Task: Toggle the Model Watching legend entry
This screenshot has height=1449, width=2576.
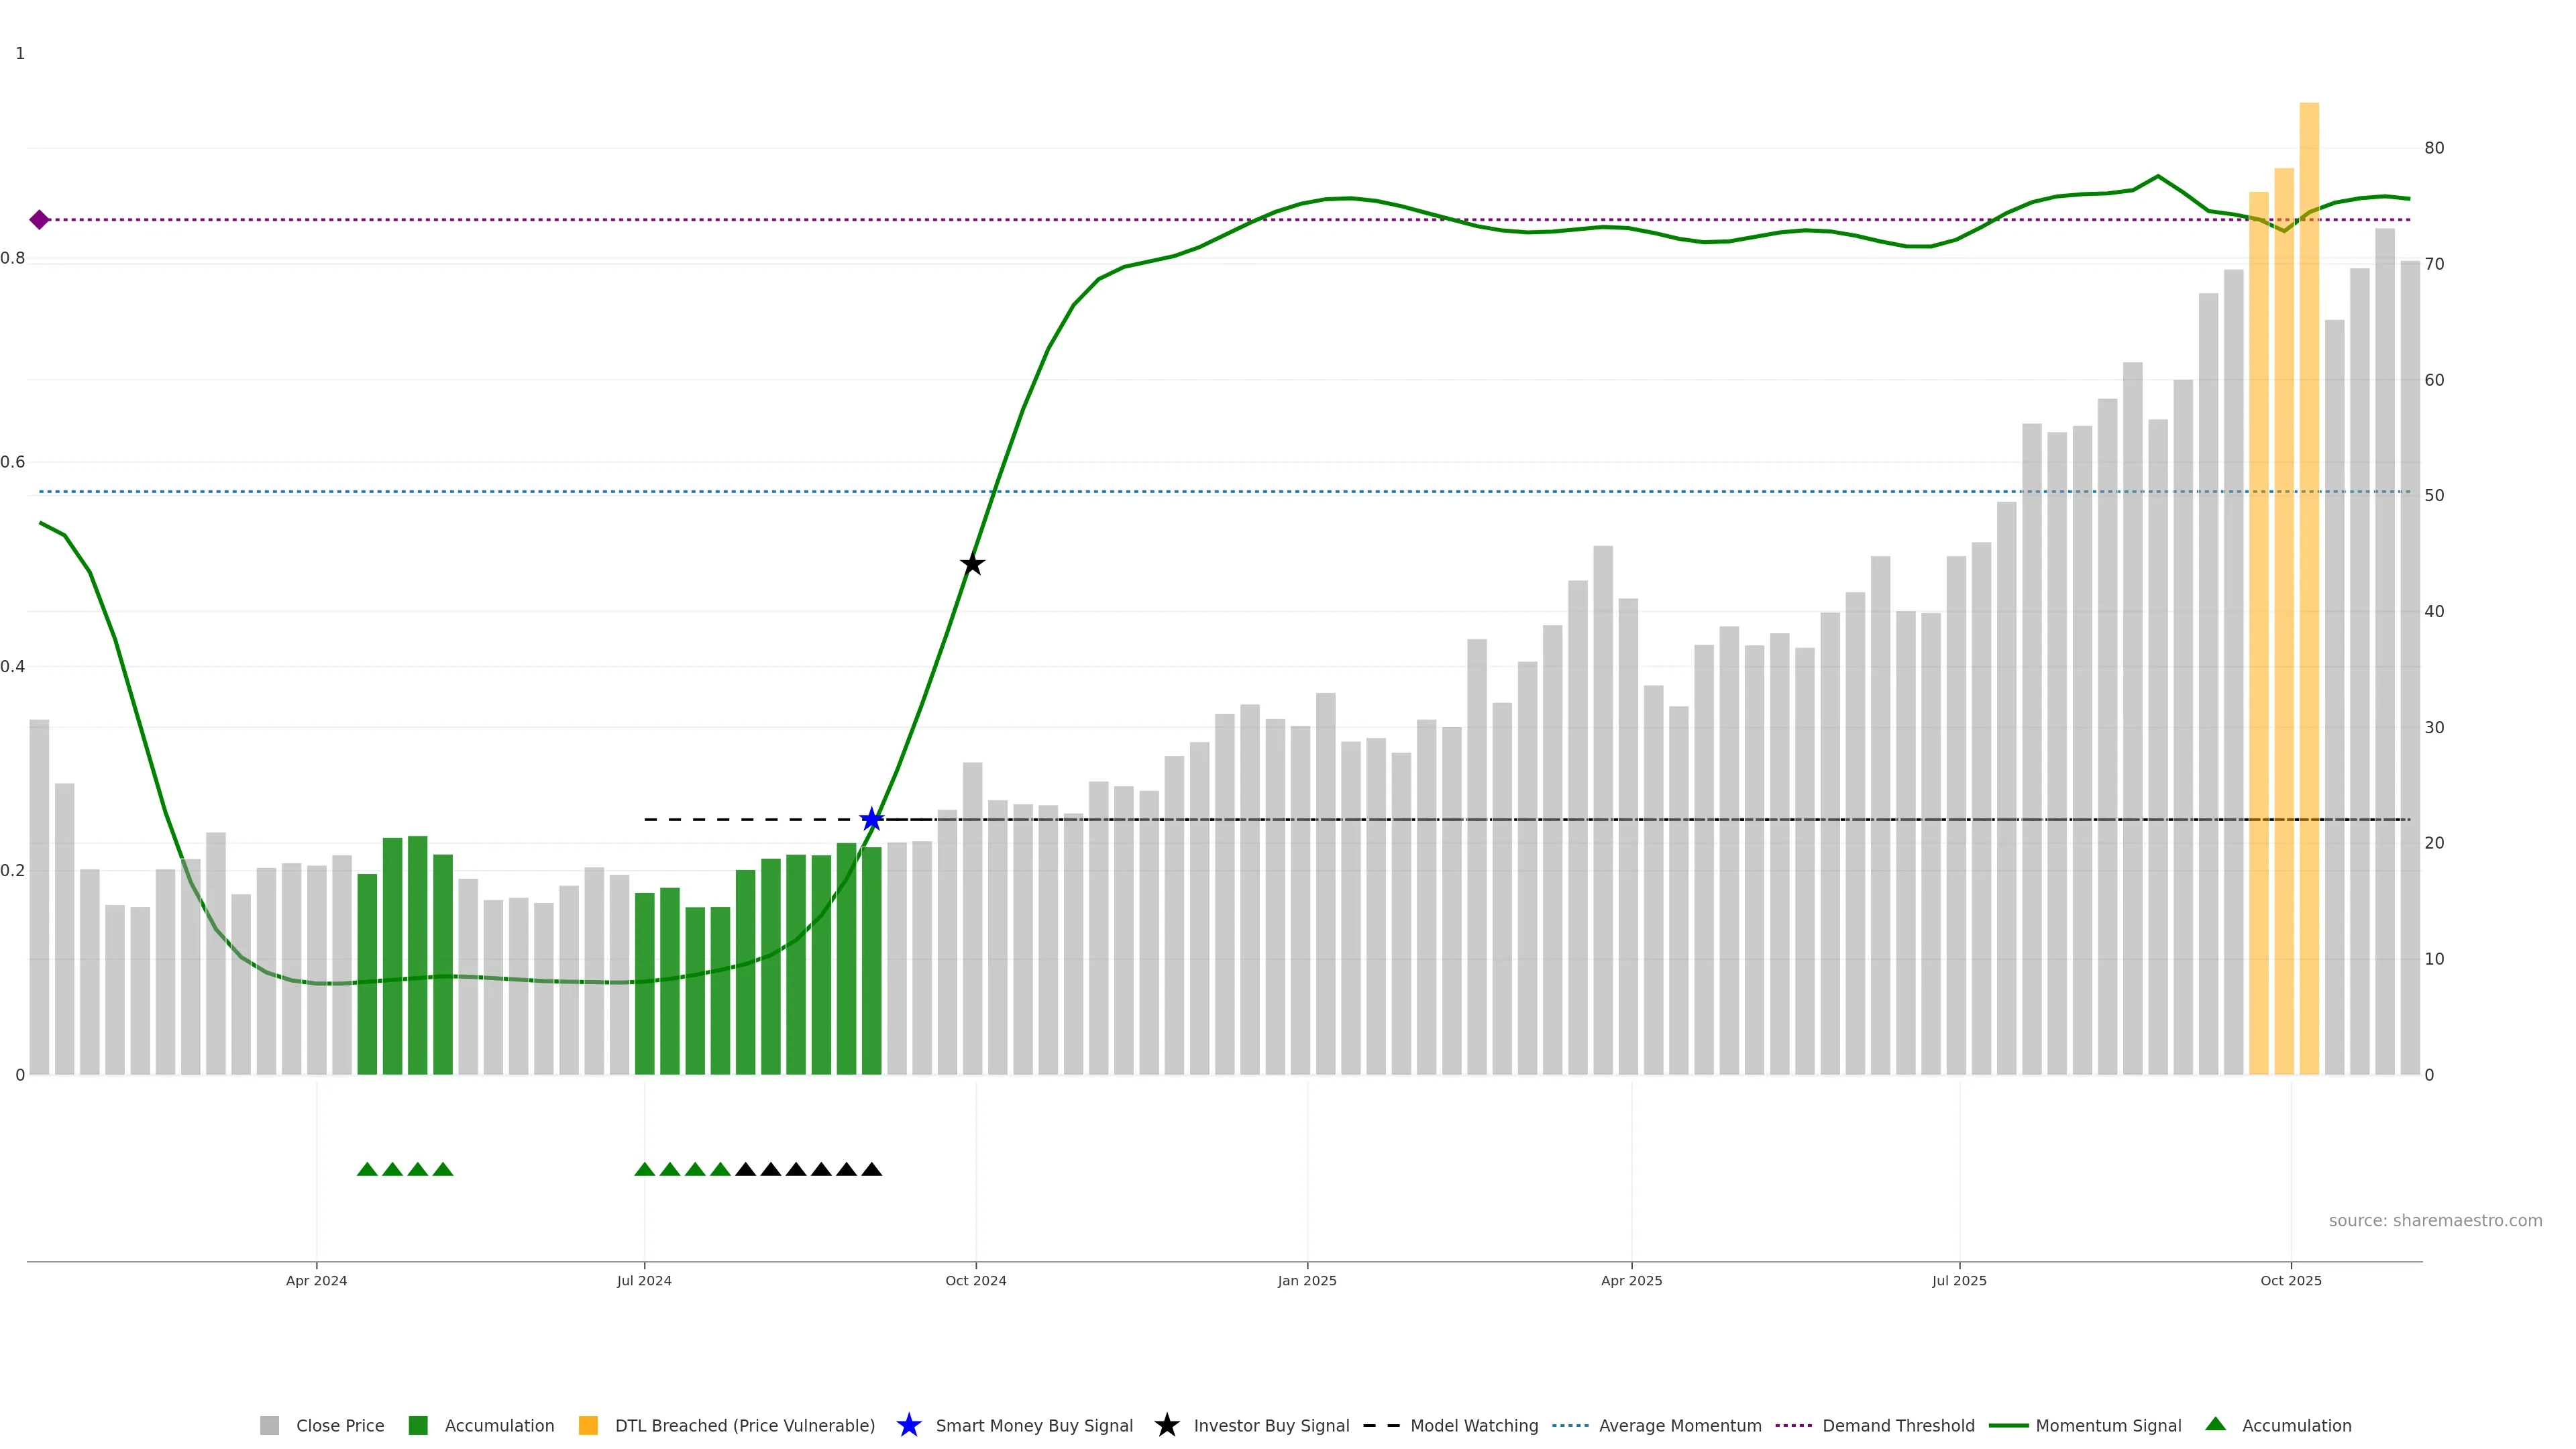Action: point(1474,1426)
